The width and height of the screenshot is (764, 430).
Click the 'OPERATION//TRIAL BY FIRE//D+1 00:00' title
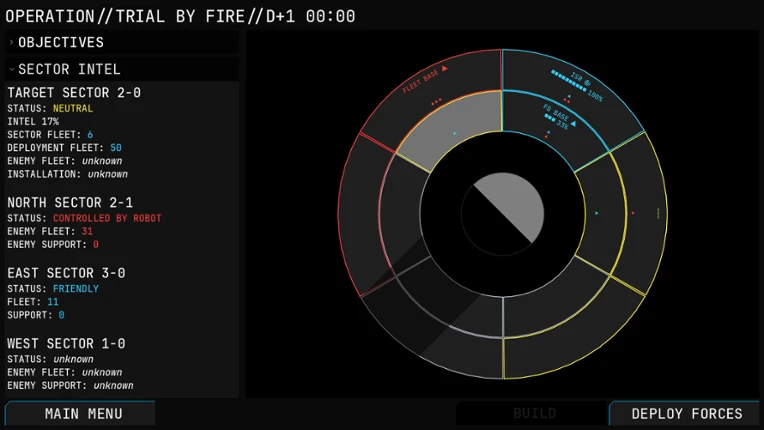click(180, 16)
